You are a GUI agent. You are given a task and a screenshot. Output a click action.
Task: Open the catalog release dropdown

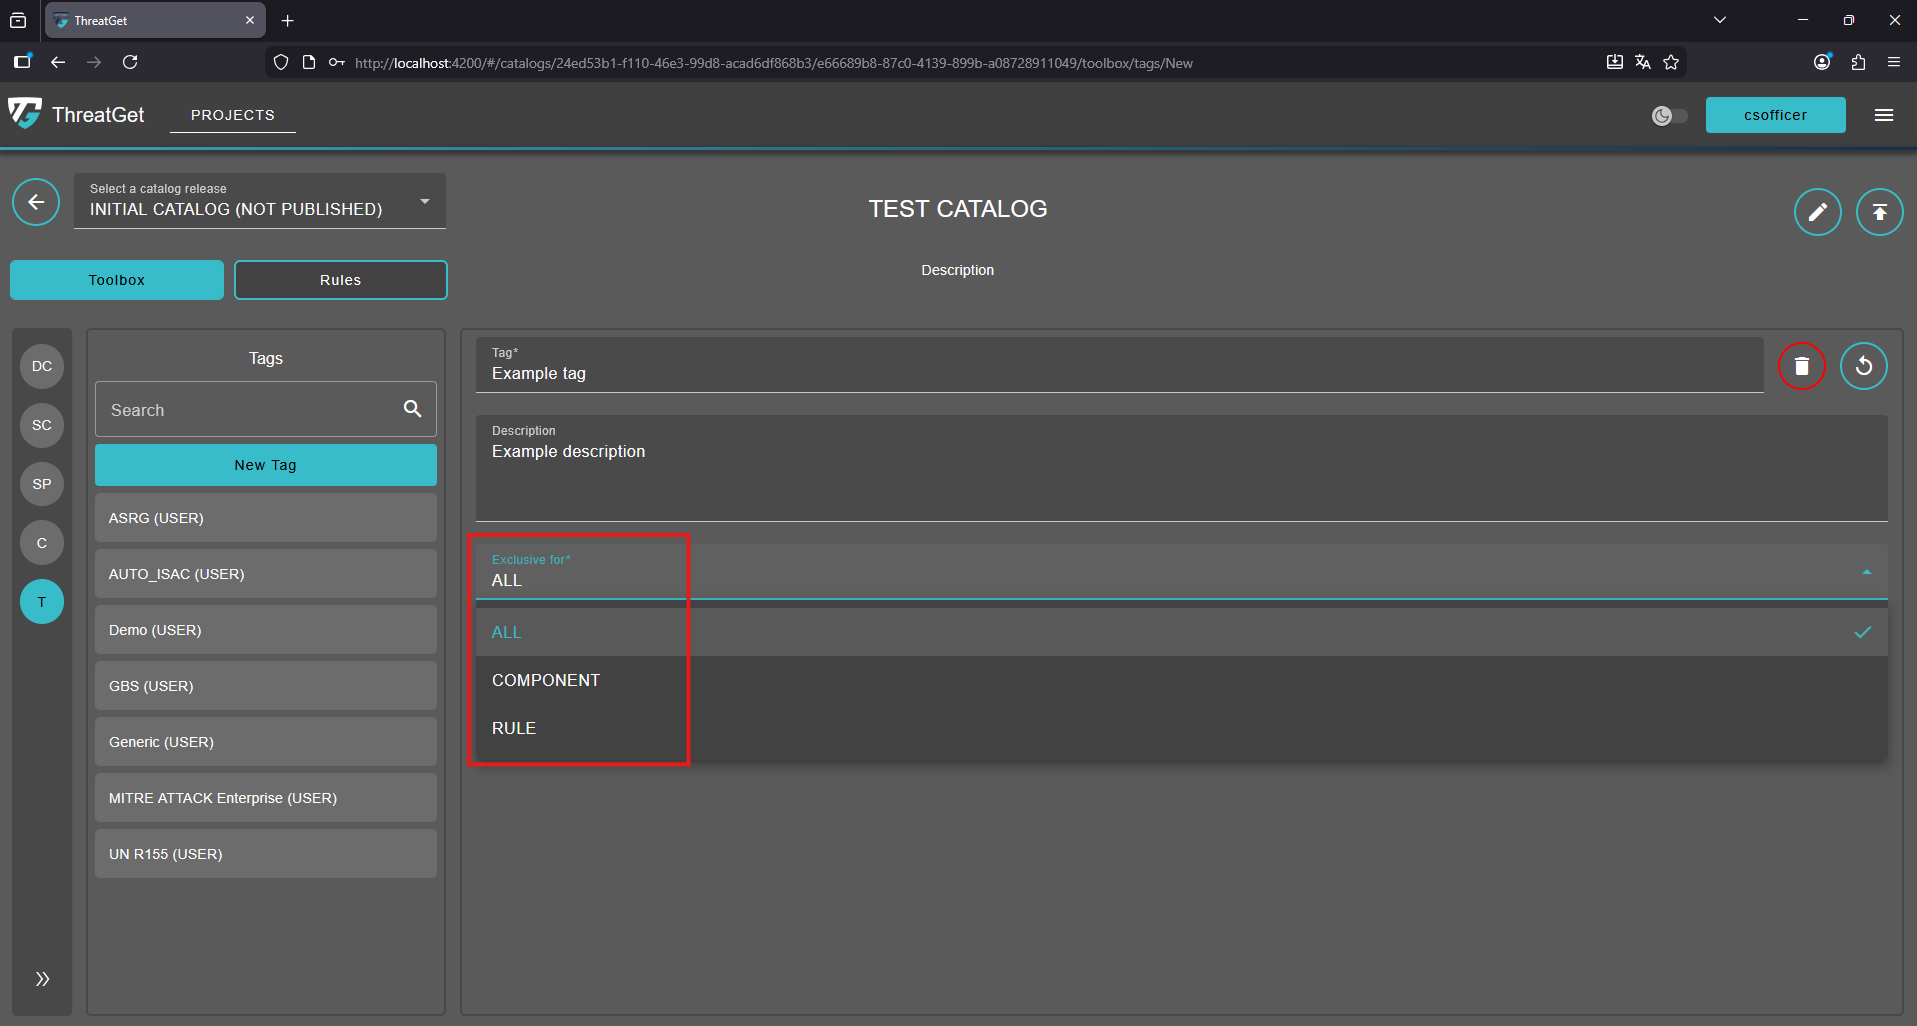pyautogui.click(x=259, y=202)
